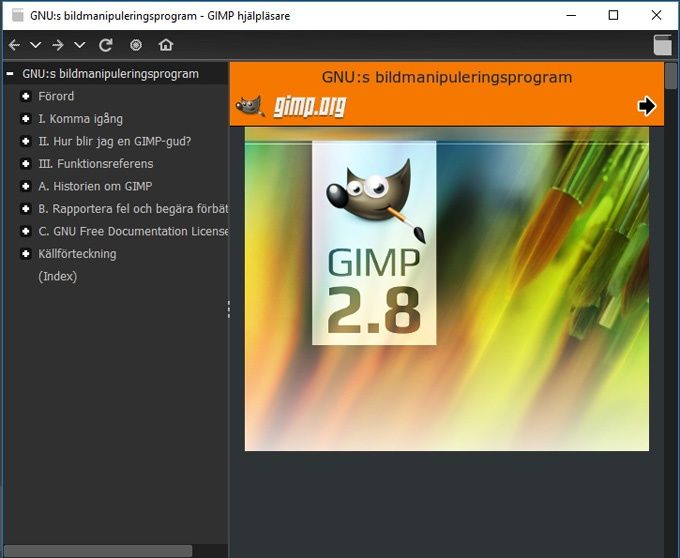The width and height of the screenshot is (680, 558).
Task: Click the Wilber mascot icon in header
Action: point(250,106)
